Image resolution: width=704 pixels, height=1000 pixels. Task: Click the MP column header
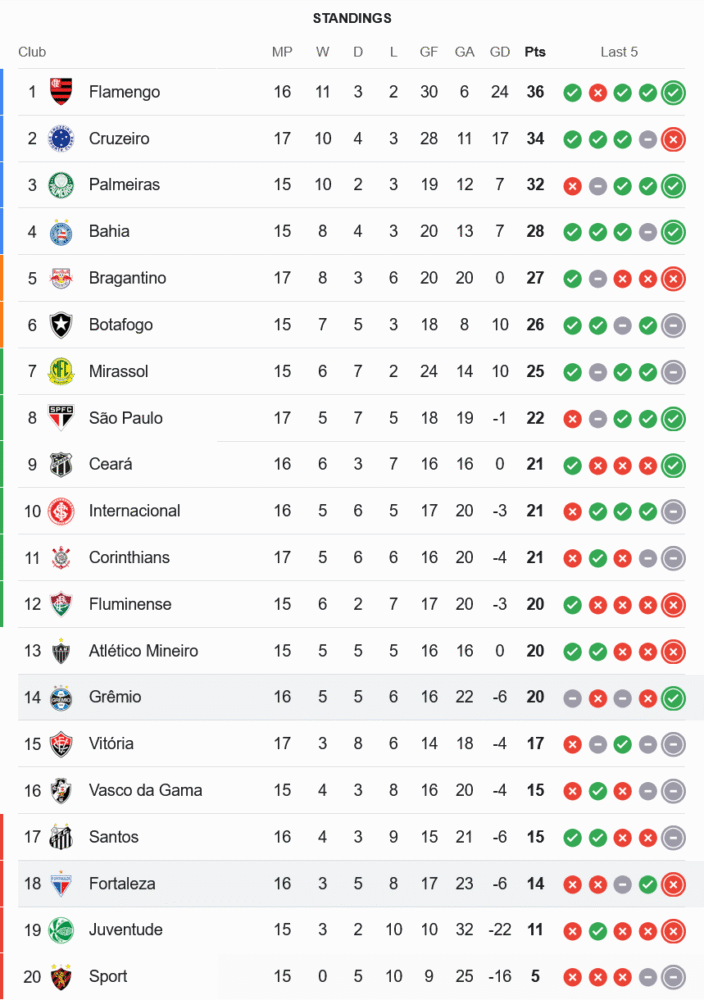point(282,52)
